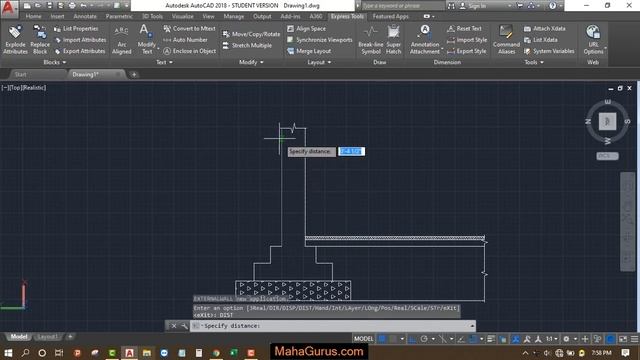The width and height of the screenshot is (640, 360).
Task: Click System Variables button
Action: (x=549, y=51)
